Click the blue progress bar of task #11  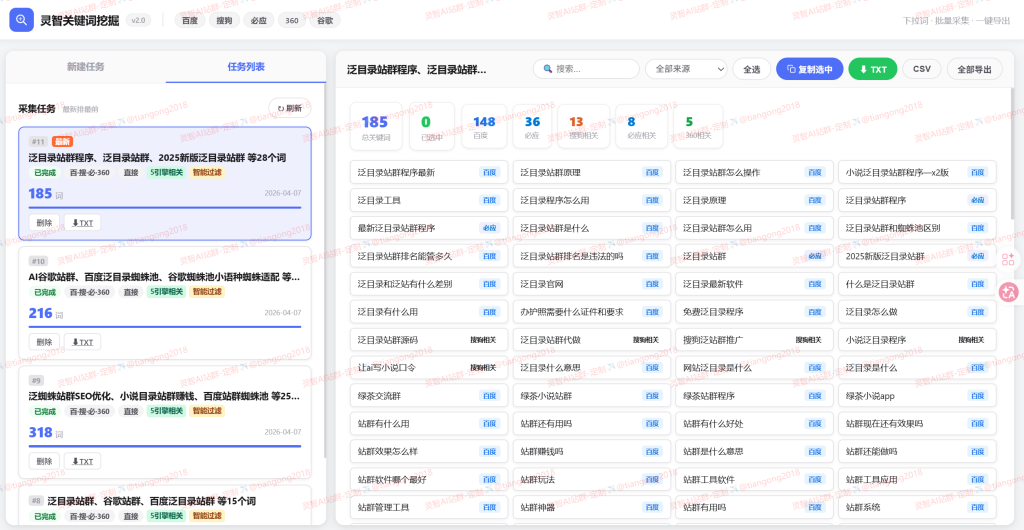tap(165, 207)
